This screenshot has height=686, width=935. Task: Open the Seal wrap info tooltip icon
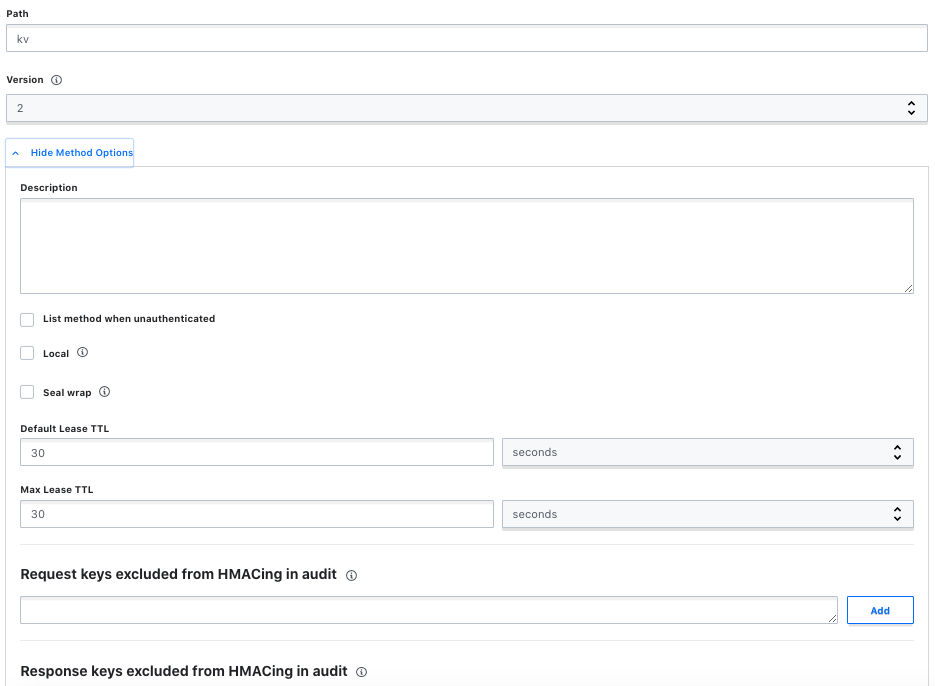104,392
